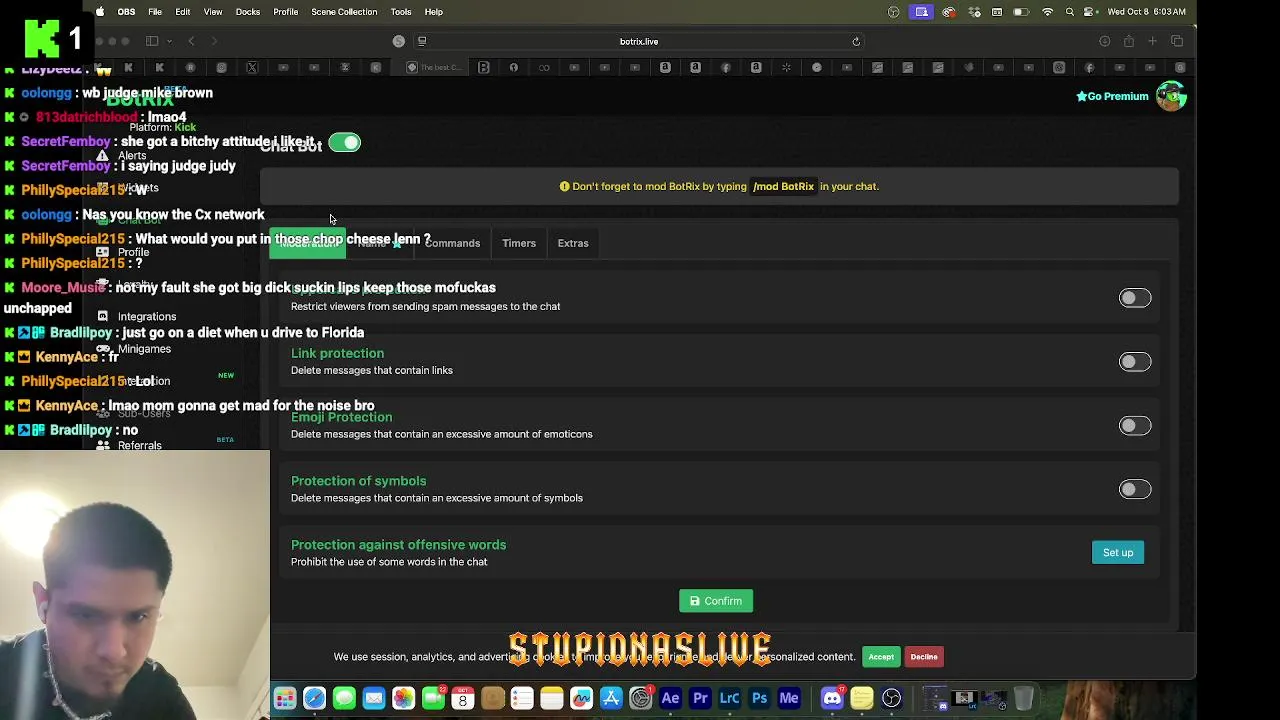The height and width of the screenshot is (720, 1280).
Task: Switch to the Extras tab
Action: 573,243
